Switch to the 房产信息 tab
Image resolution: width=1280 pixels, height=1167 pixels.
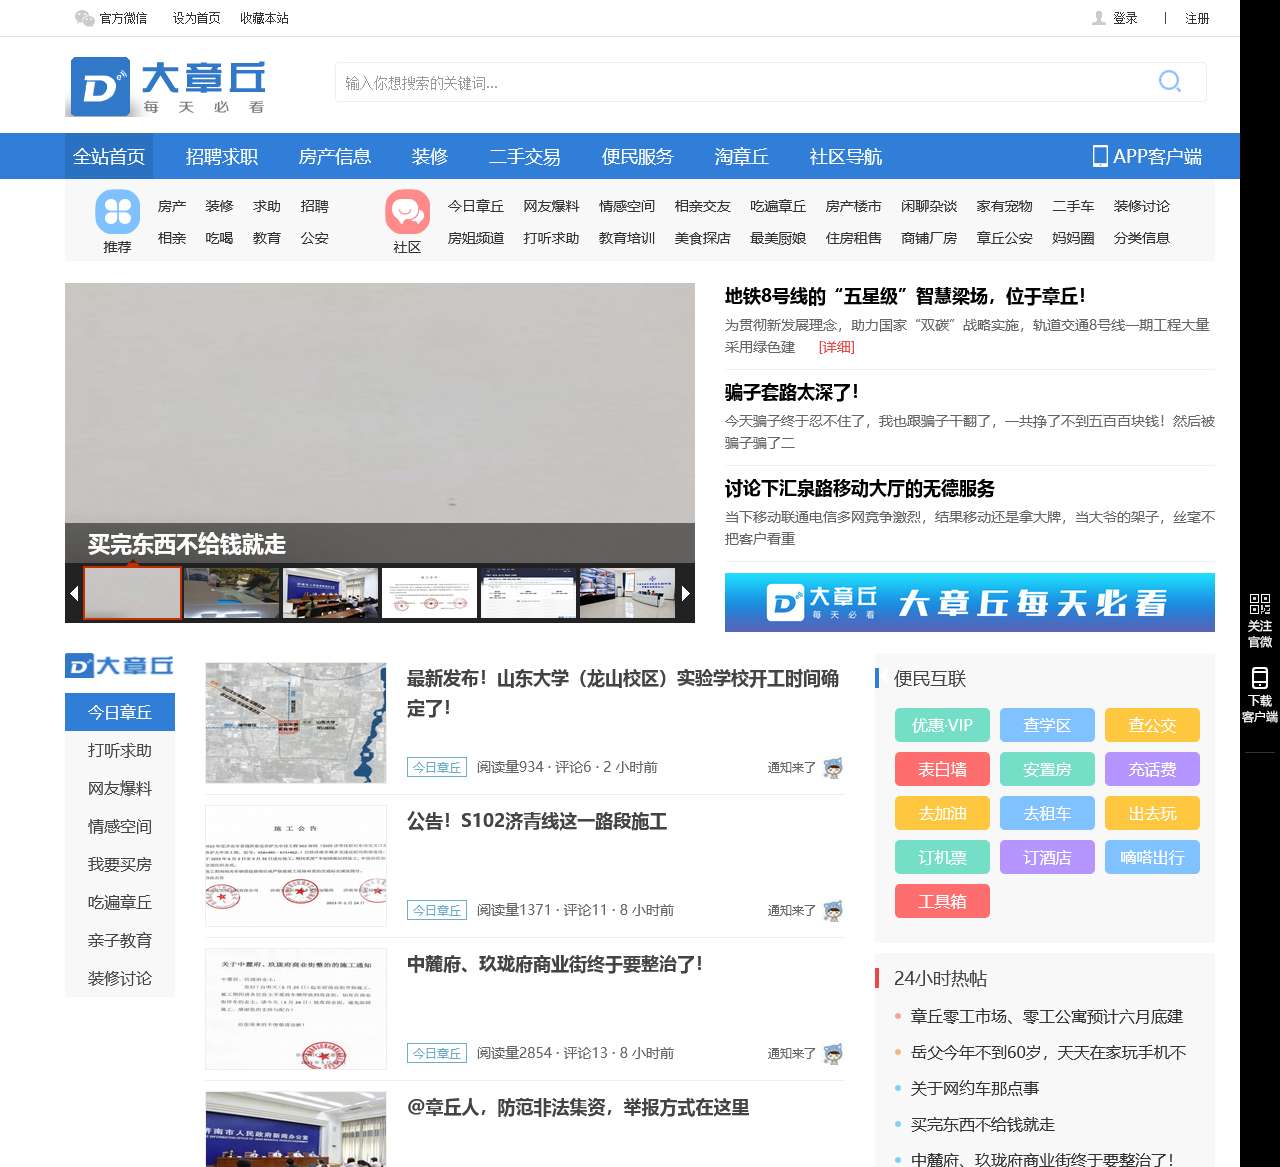click(x=335, y=156)
